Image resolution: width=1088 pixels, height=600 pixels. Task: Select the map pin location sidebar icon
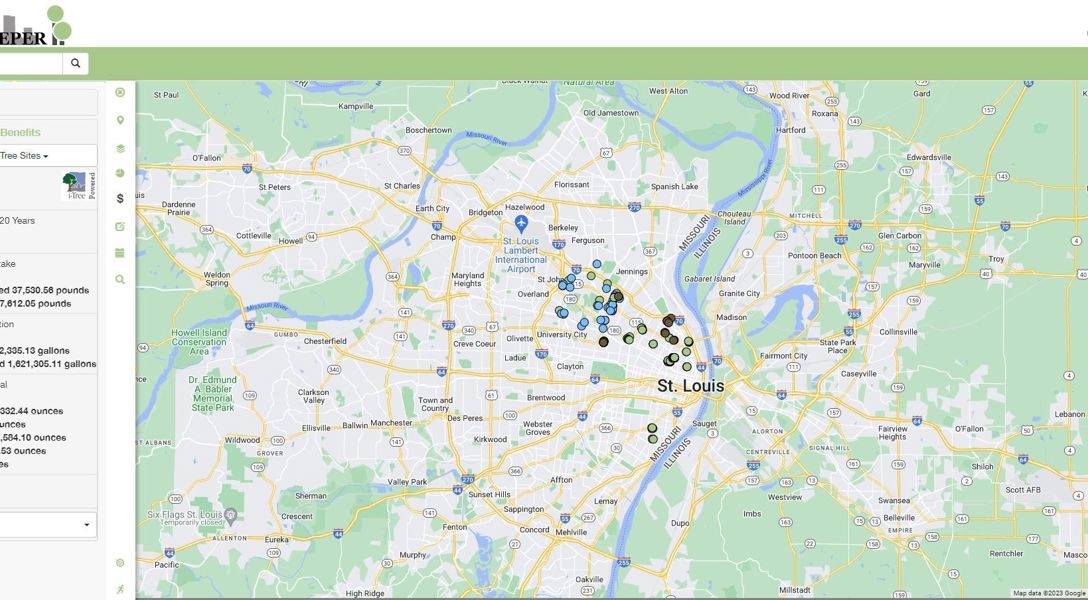tap(120, 120)
